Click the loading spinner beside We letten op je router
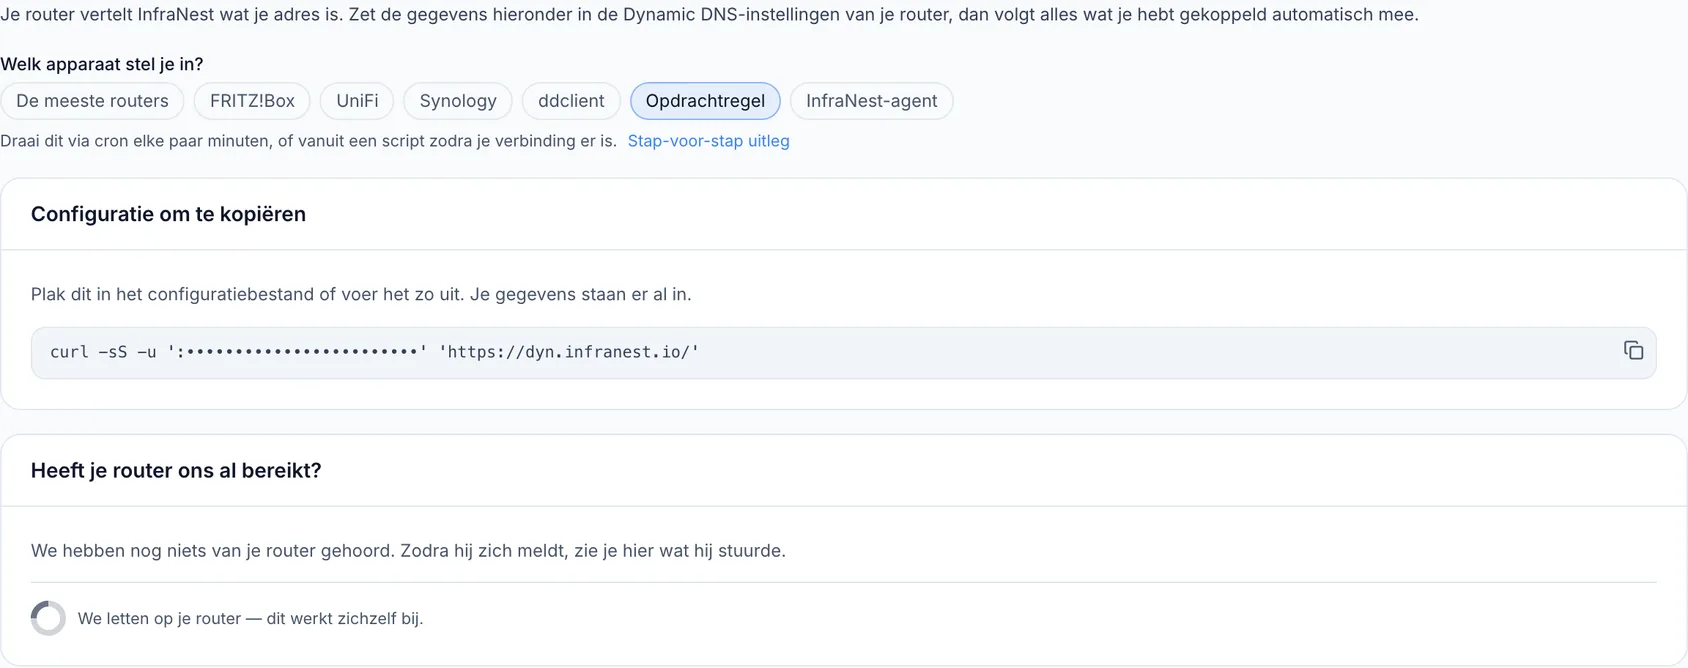This screenshot has width=1688, height=668. coord(48,618)
